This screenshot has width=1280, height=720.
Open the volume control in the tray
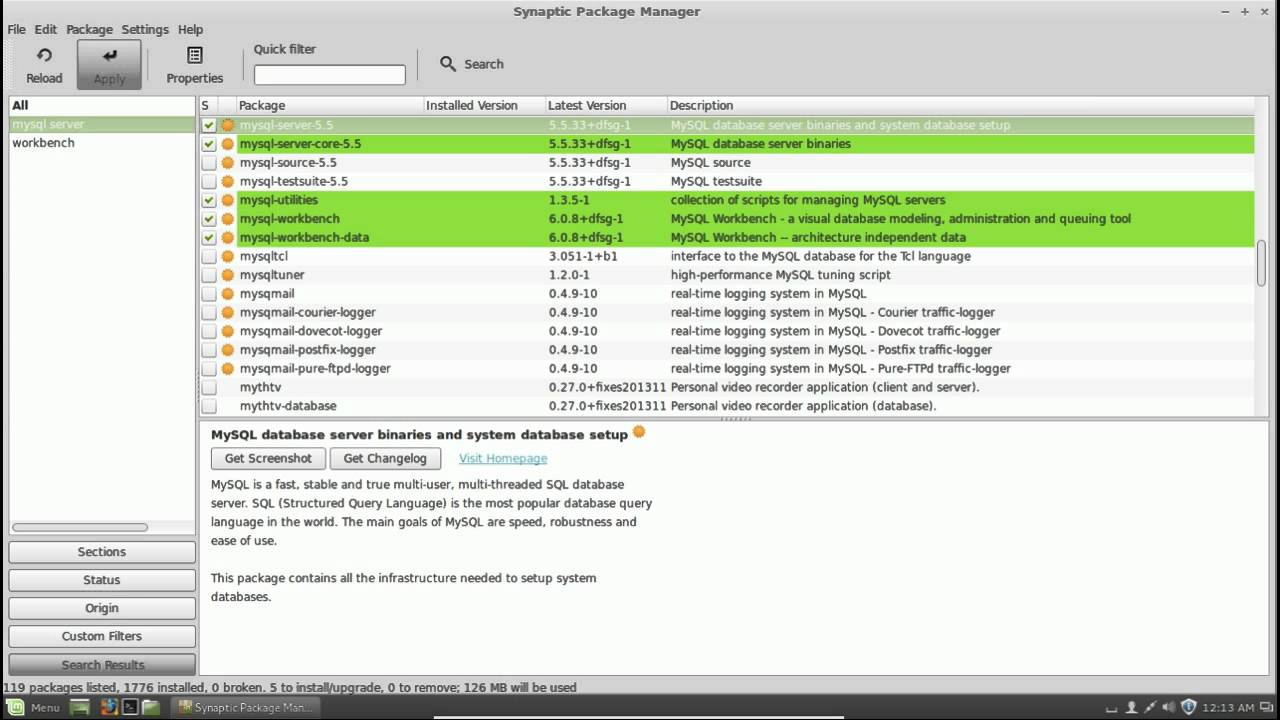(1169, 707)
